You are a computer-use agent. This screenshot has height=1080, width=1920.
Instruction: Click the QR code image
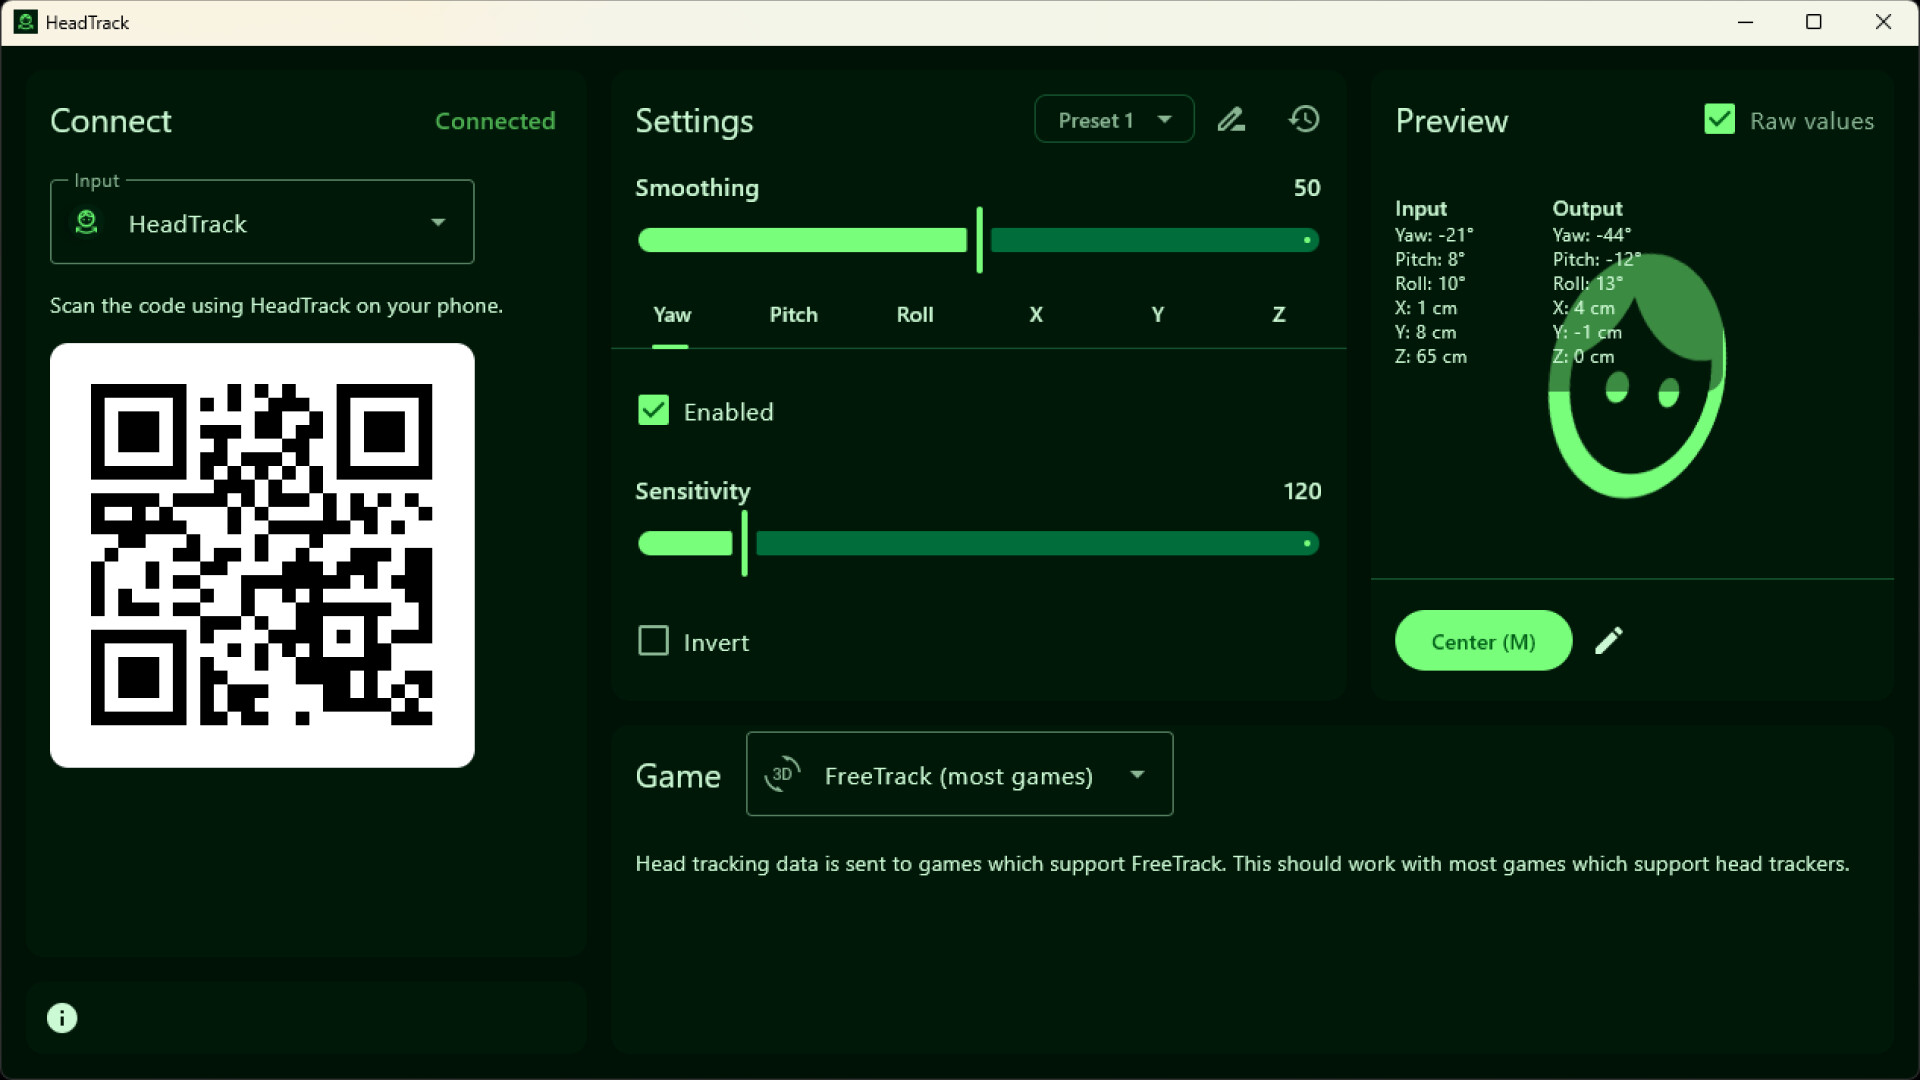(x=261, y=555)
